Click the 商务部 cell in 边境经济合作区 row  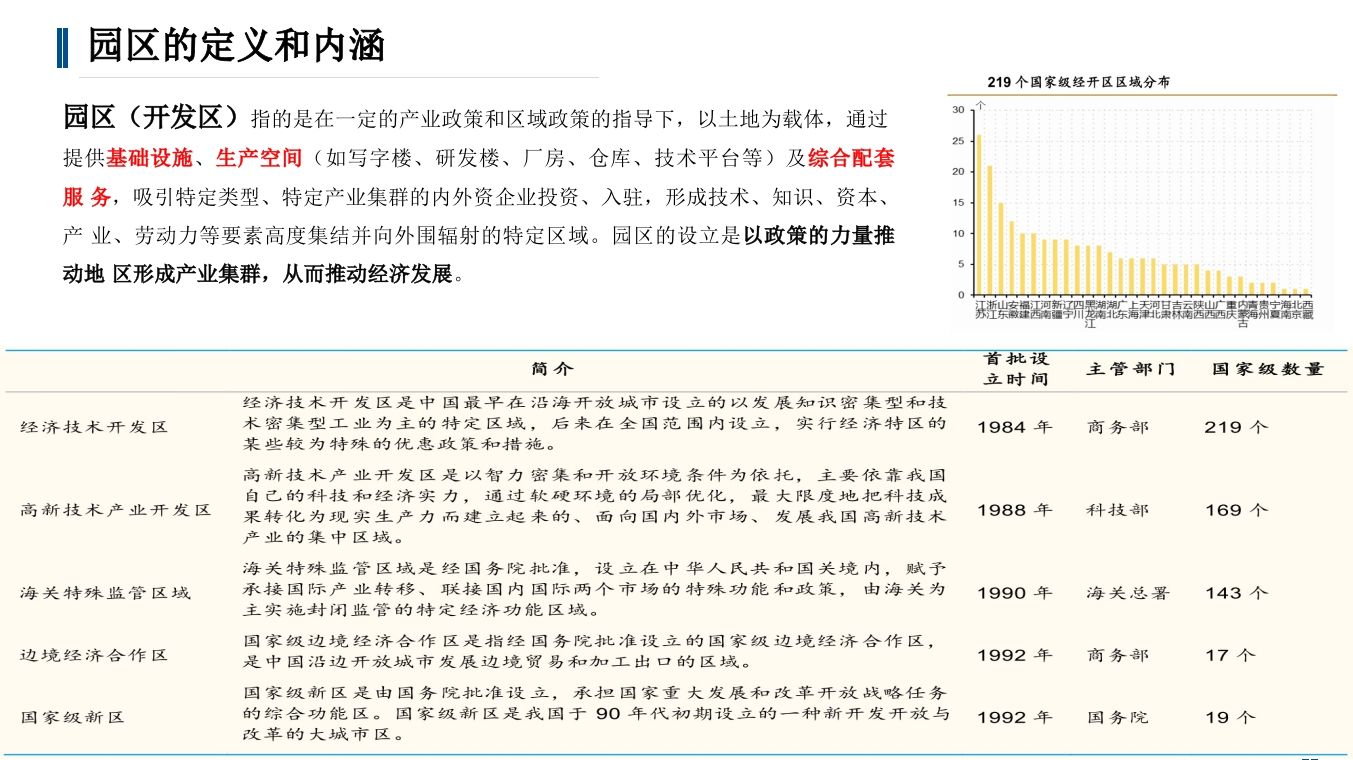click(1118, 655)
